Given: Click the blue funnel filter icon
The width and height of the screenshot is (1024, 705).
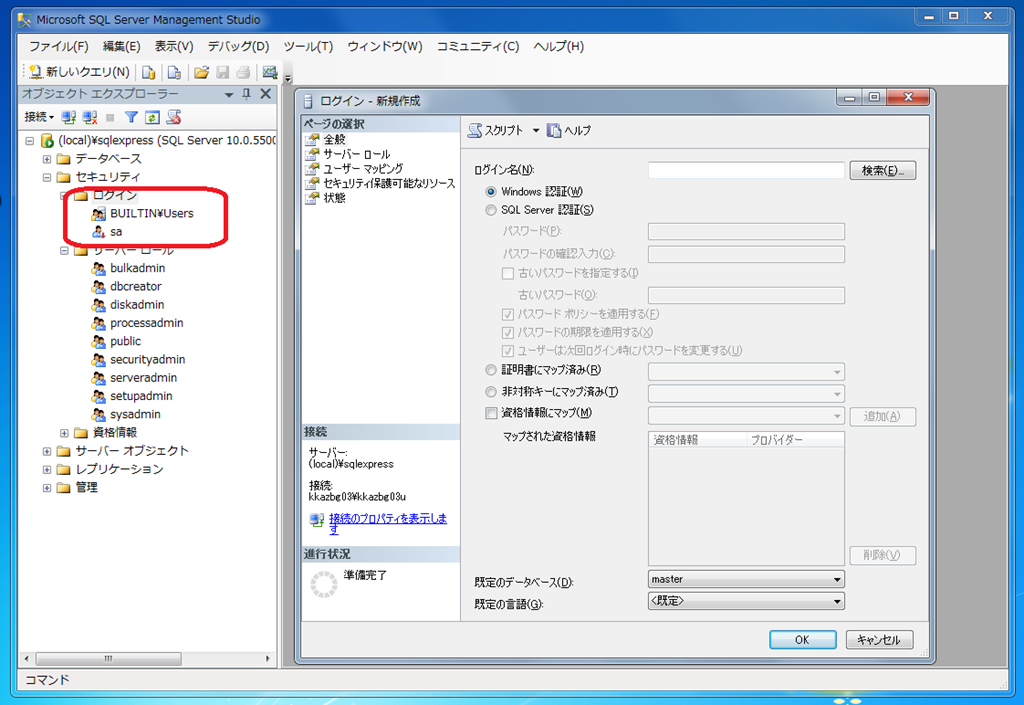Looking at the screenshot, I should point(131,118).
